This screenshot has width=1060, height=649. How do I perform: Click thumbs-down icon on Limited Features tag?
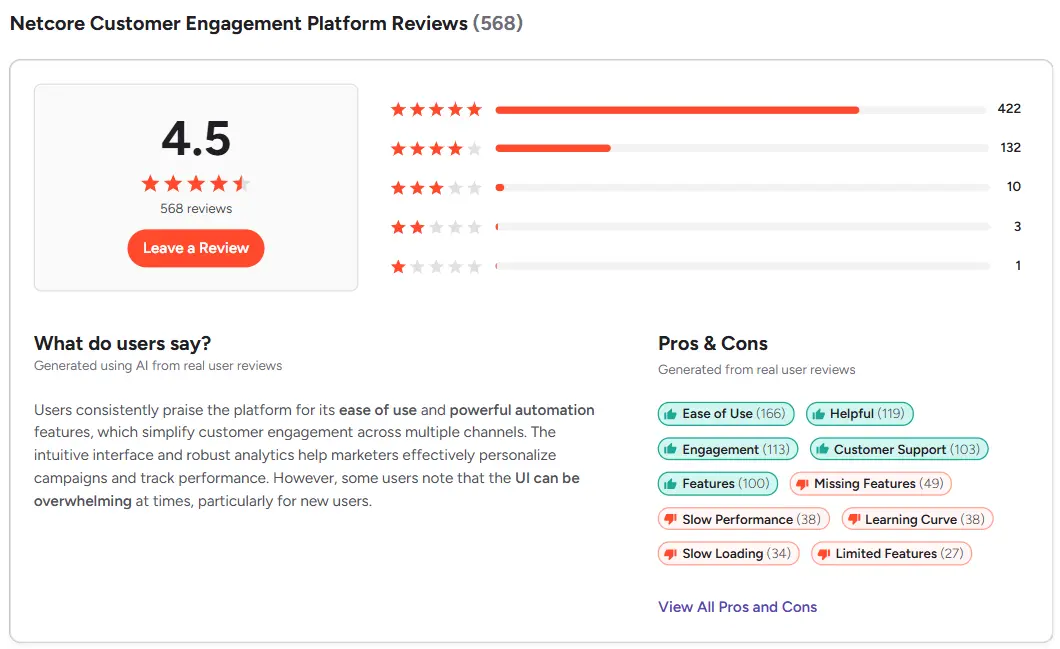point(824,554)
